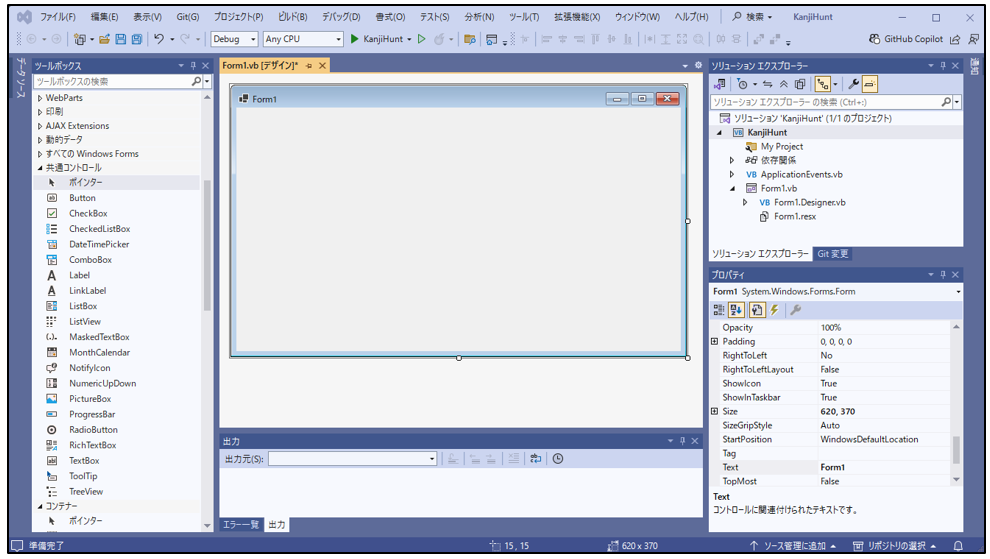The height and width of the screenshot is (559, 990).
Task: Click リポジトリの選択 in the status bar
Action: tap(894, 546)
